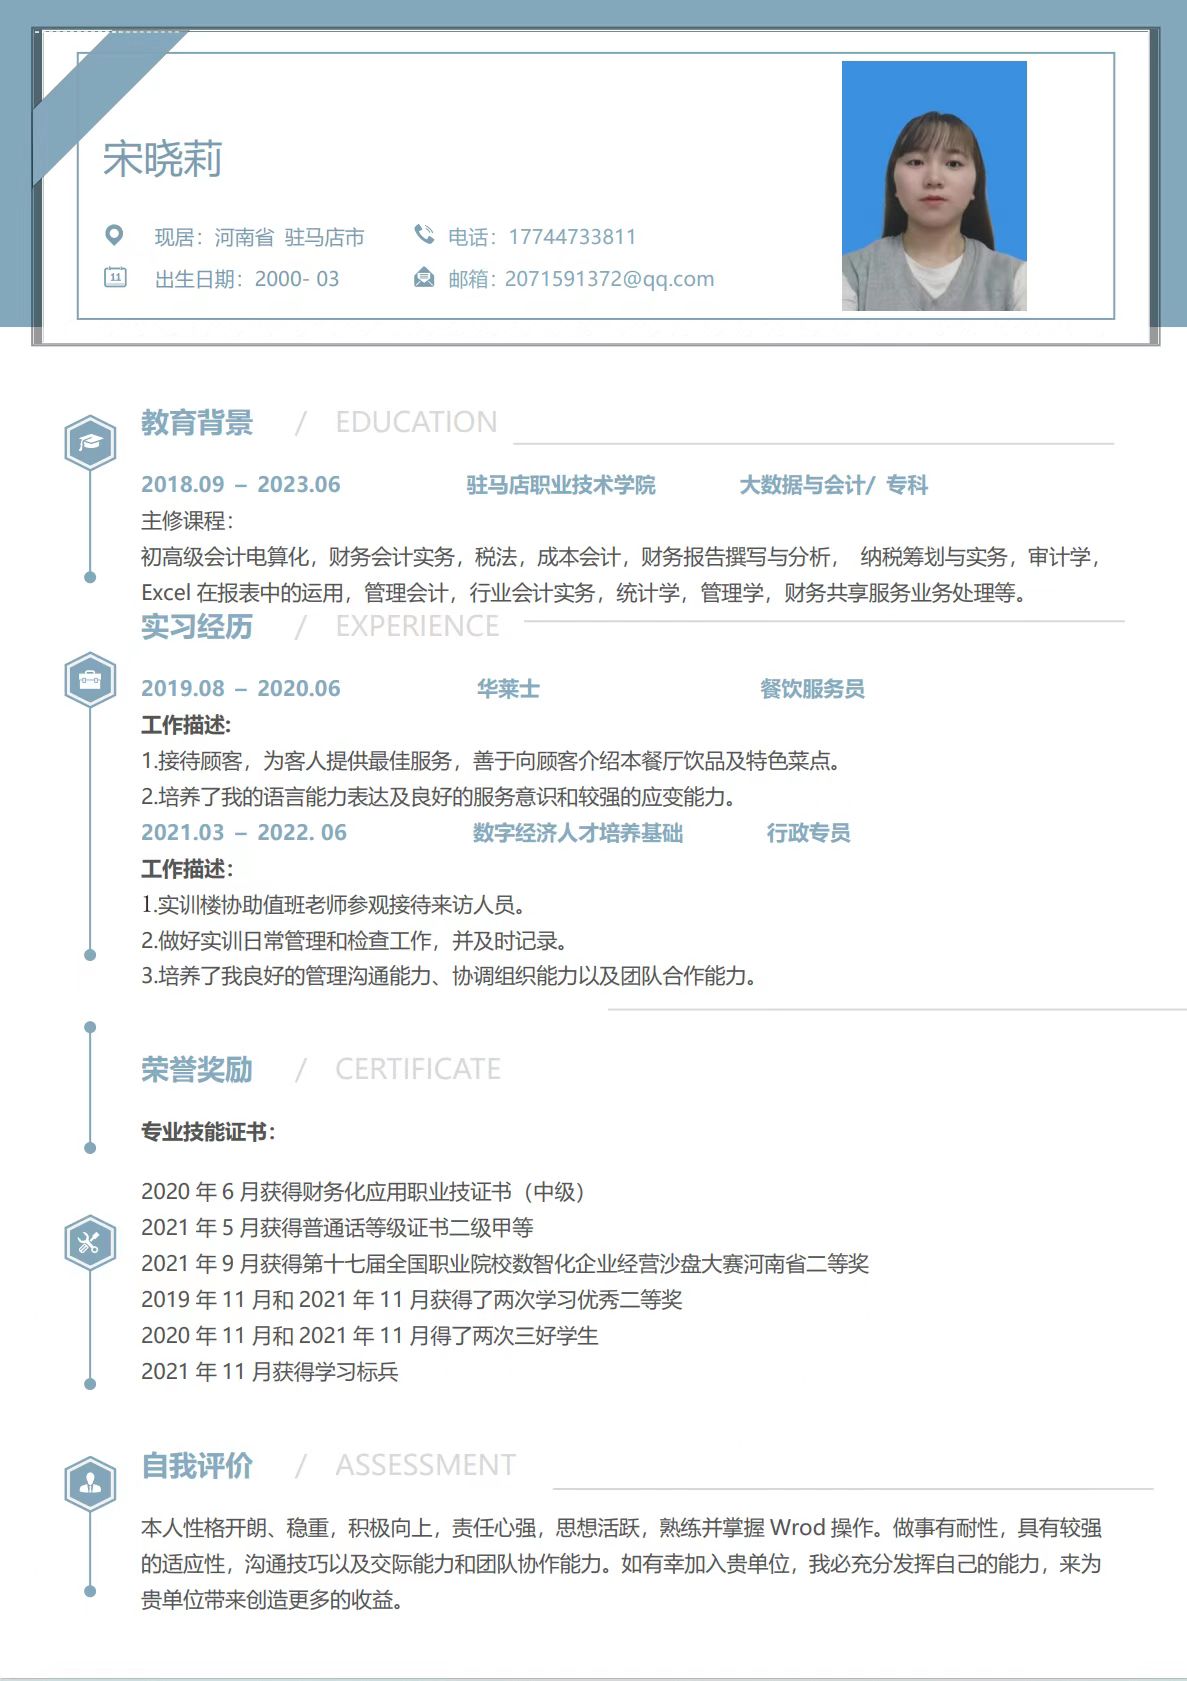
Task: Click the email 2071591372@qq.com
Action: (609, 279)
